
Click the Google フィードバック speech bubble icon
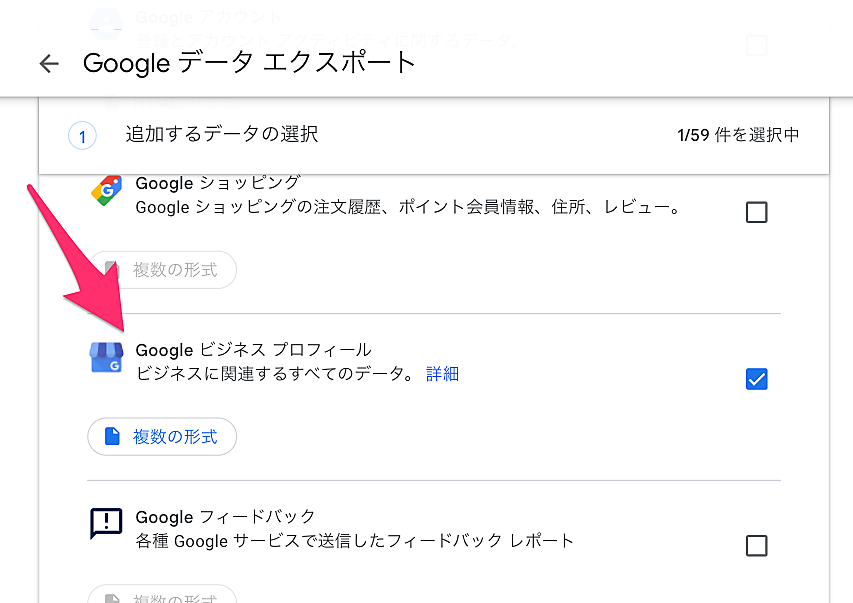(106, 523)
